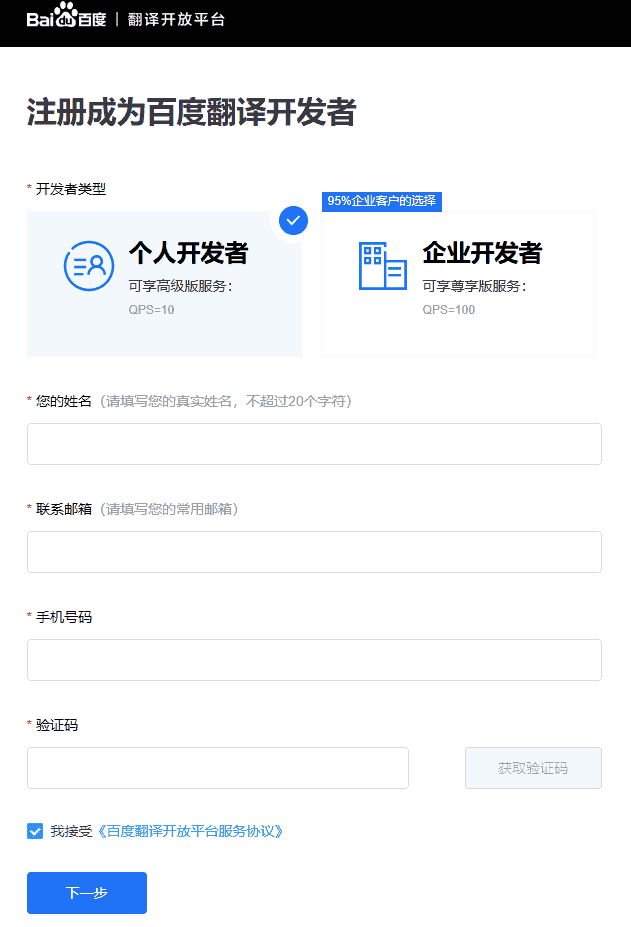Click the QPS=100 text
This screenshot has height=927, width=631.
448,310
